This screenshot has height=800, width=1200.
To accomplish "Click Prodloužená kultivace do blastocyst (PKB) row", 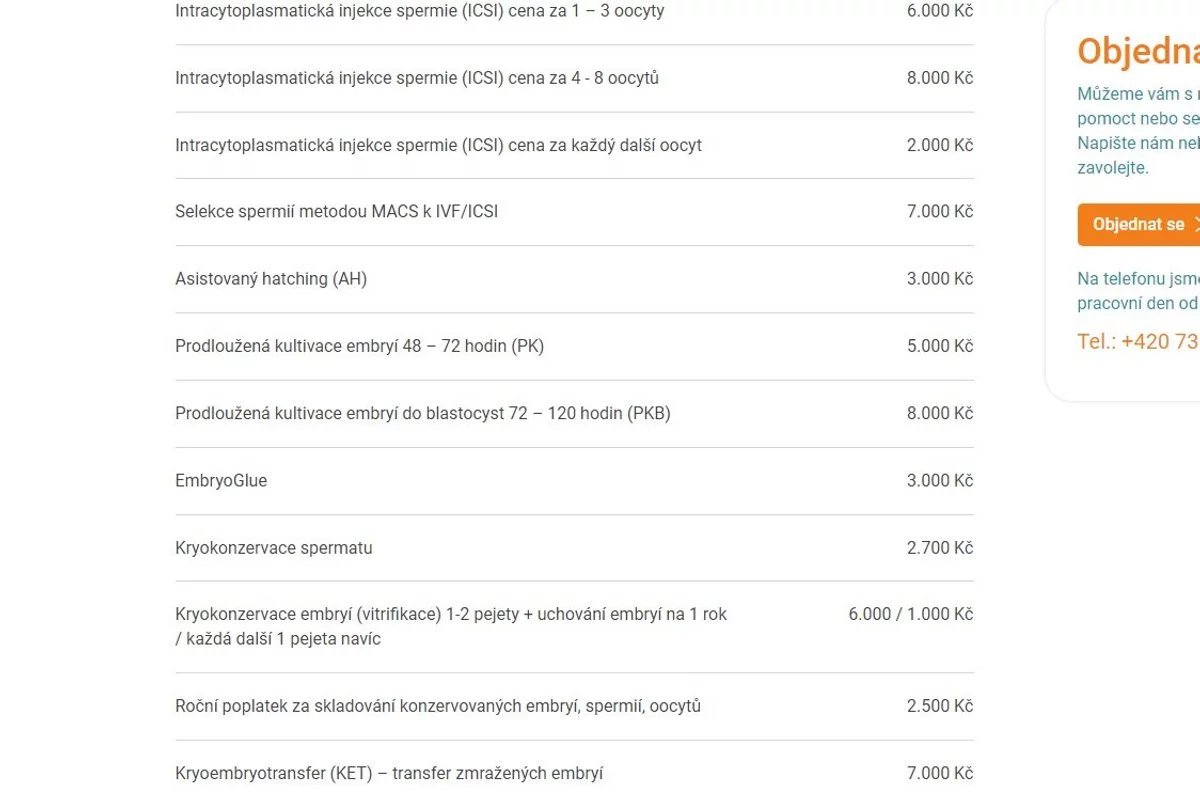I will [574, 413].
